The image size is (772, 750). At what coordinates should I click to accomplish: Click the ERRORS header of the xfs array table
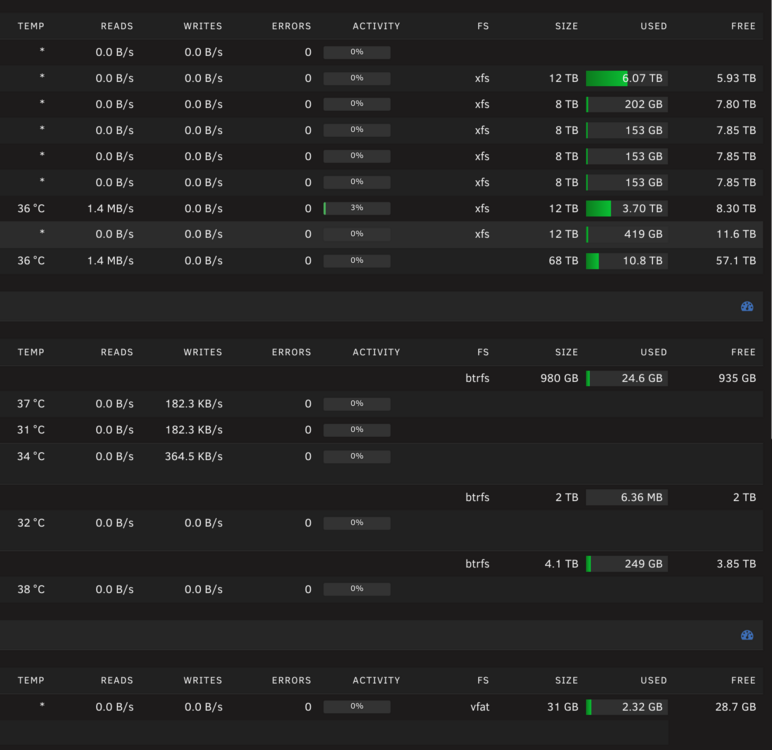click(x=291, y=26)
